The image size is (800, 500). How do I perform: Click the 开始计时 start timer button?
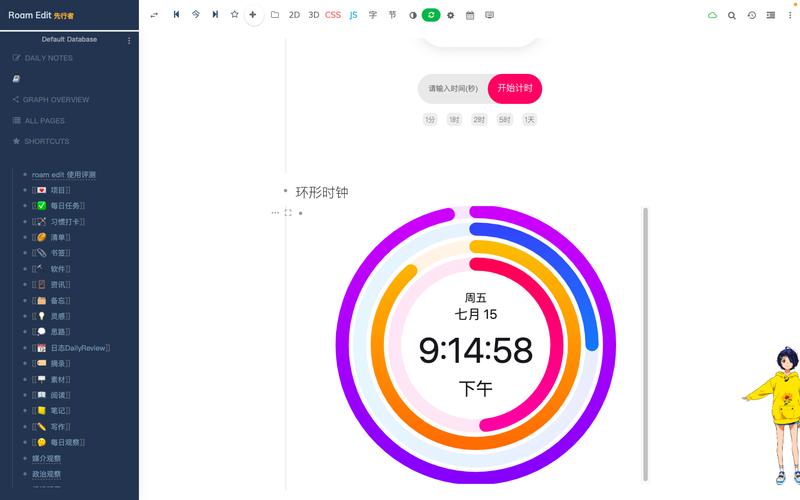tap(515, 88)
